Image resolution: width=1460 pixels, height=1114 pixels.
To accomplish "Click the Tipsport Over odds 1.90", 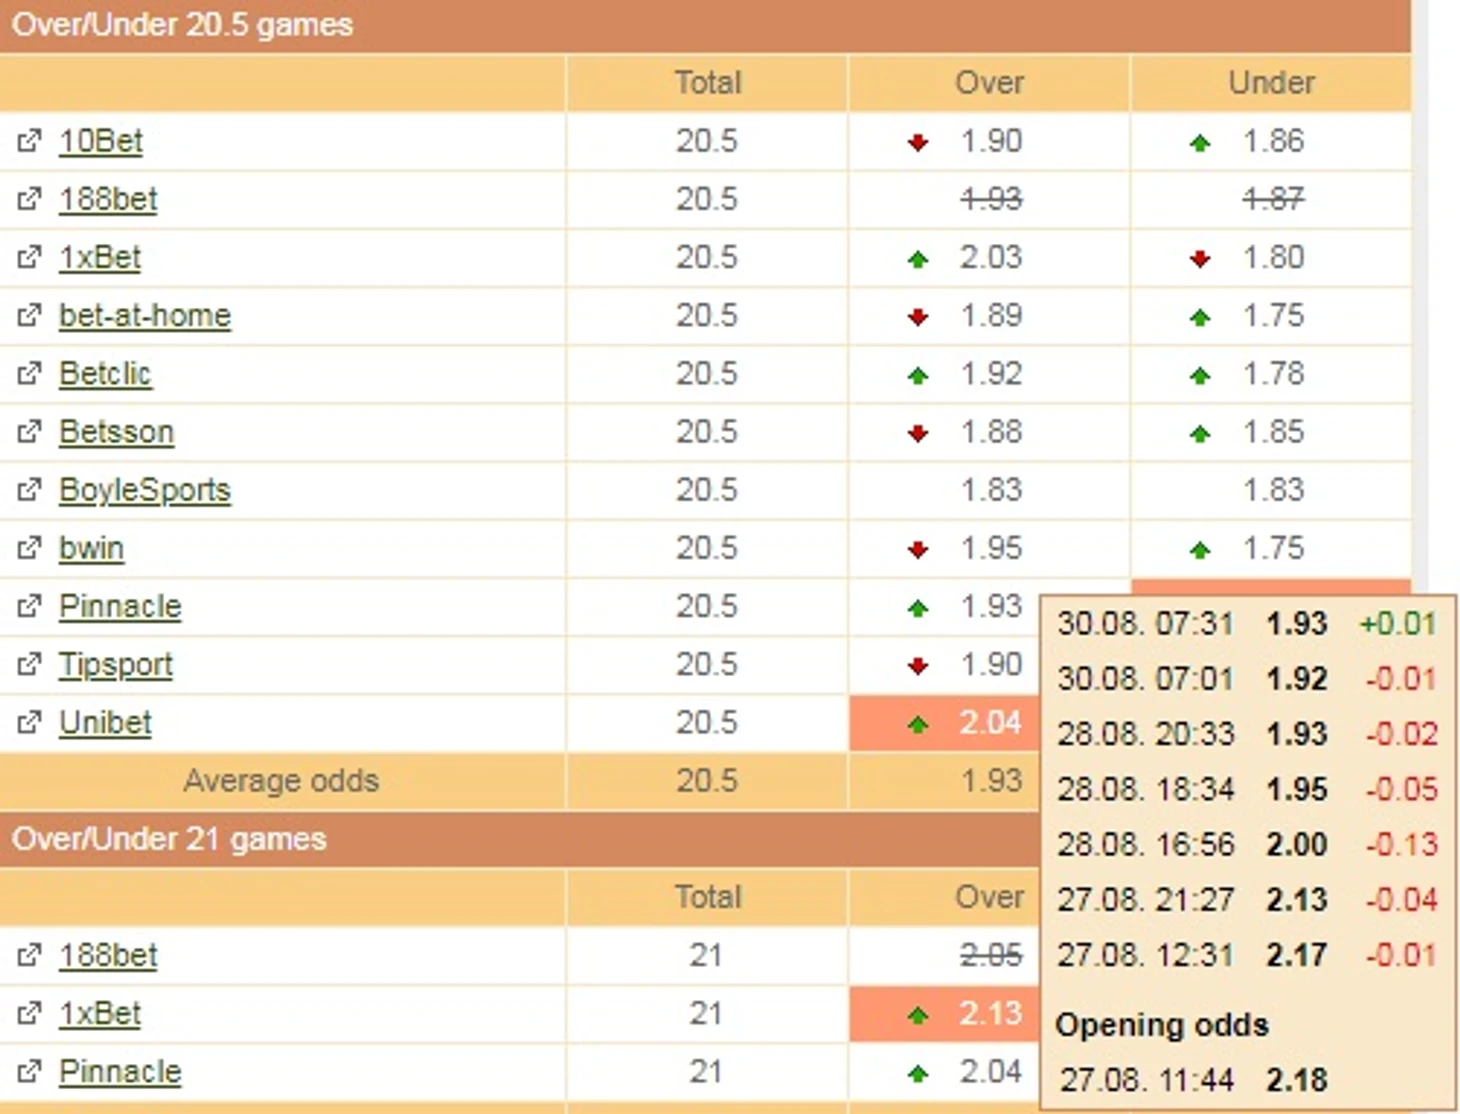I will [x=991, y=665].
